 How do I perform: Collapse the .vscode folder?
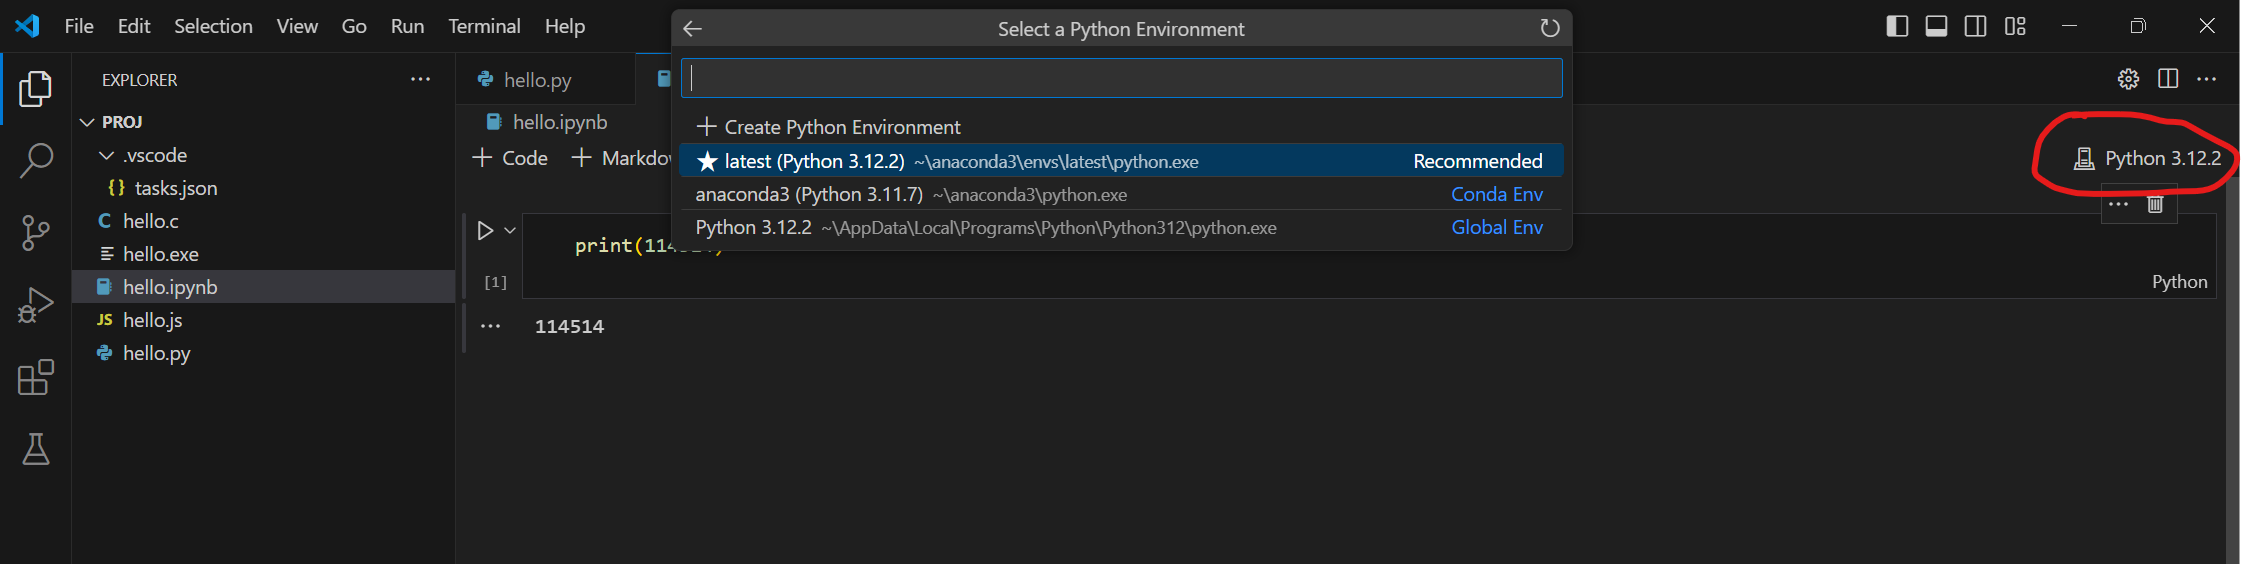[107, 156]
